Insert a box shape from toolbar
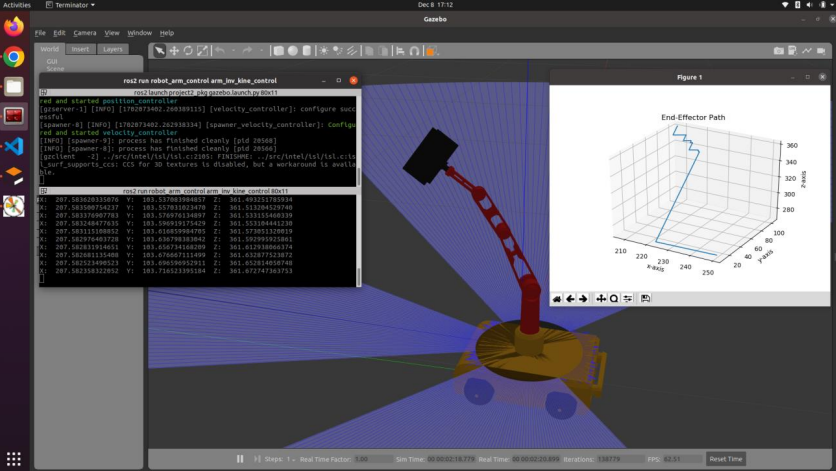This screenshot has height=471, width=836. (x=280, y=50)
